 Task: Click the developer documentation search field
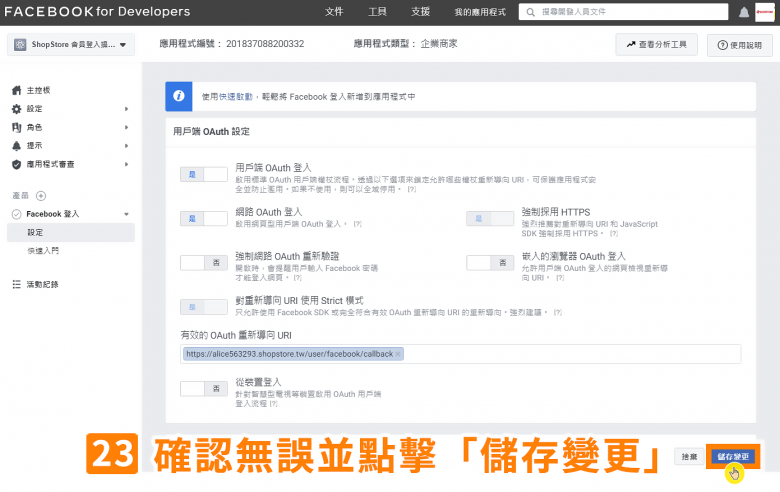tap(623, 12)
